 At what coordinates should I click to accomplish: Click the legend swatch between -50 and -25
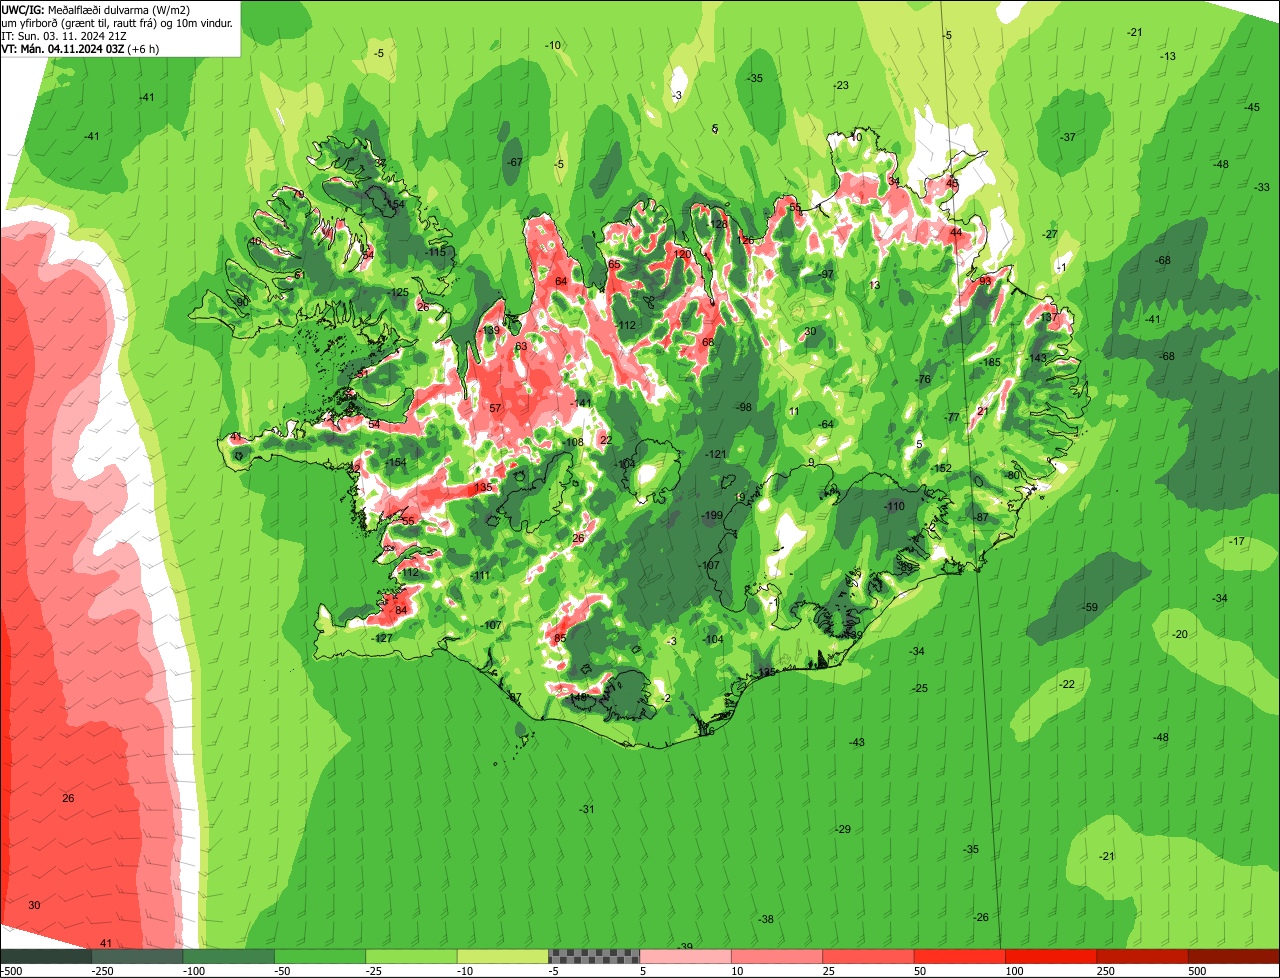pyautogui.click(x=320, y=956)
